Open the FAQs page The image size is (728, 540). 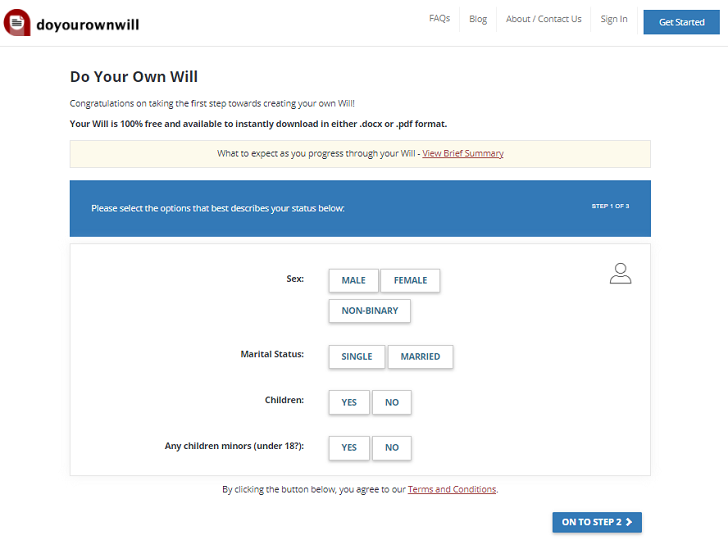[439, 19]
